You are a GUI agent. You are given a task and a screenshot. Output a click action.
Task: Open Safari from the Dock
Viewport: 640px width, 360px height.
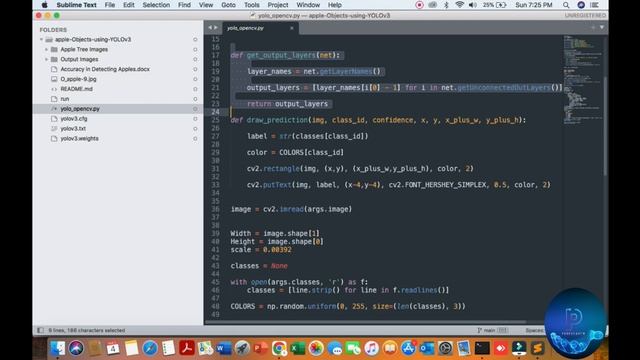[150, 348]
